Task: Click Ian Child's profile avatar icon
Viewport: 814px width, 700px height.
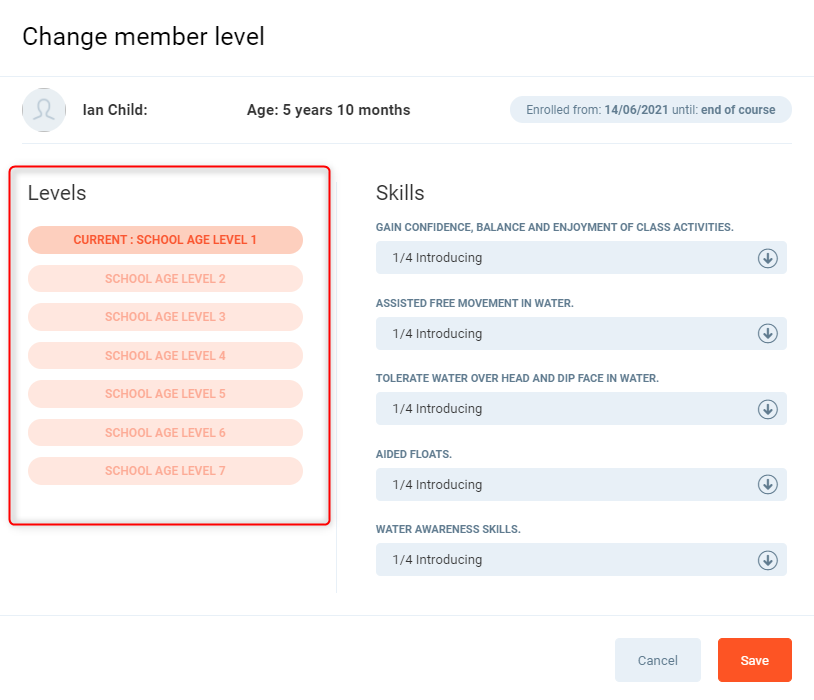Action: [x=44, y=110]
